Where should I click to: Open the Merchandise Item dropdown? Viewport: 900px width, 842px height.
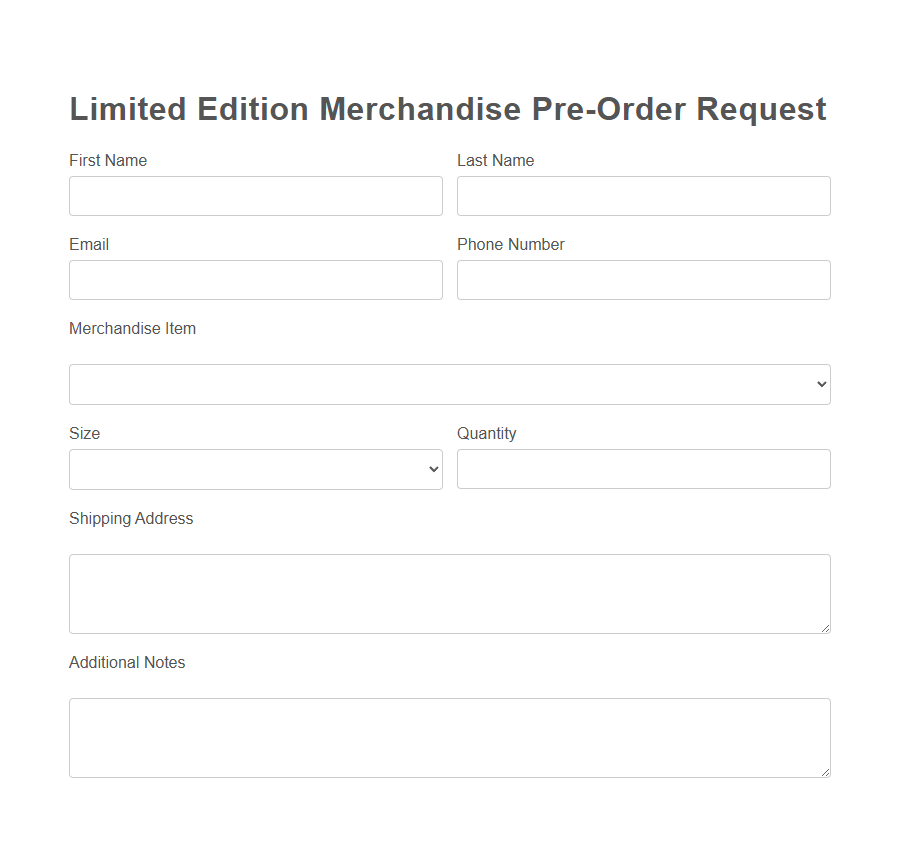(449, 384)
